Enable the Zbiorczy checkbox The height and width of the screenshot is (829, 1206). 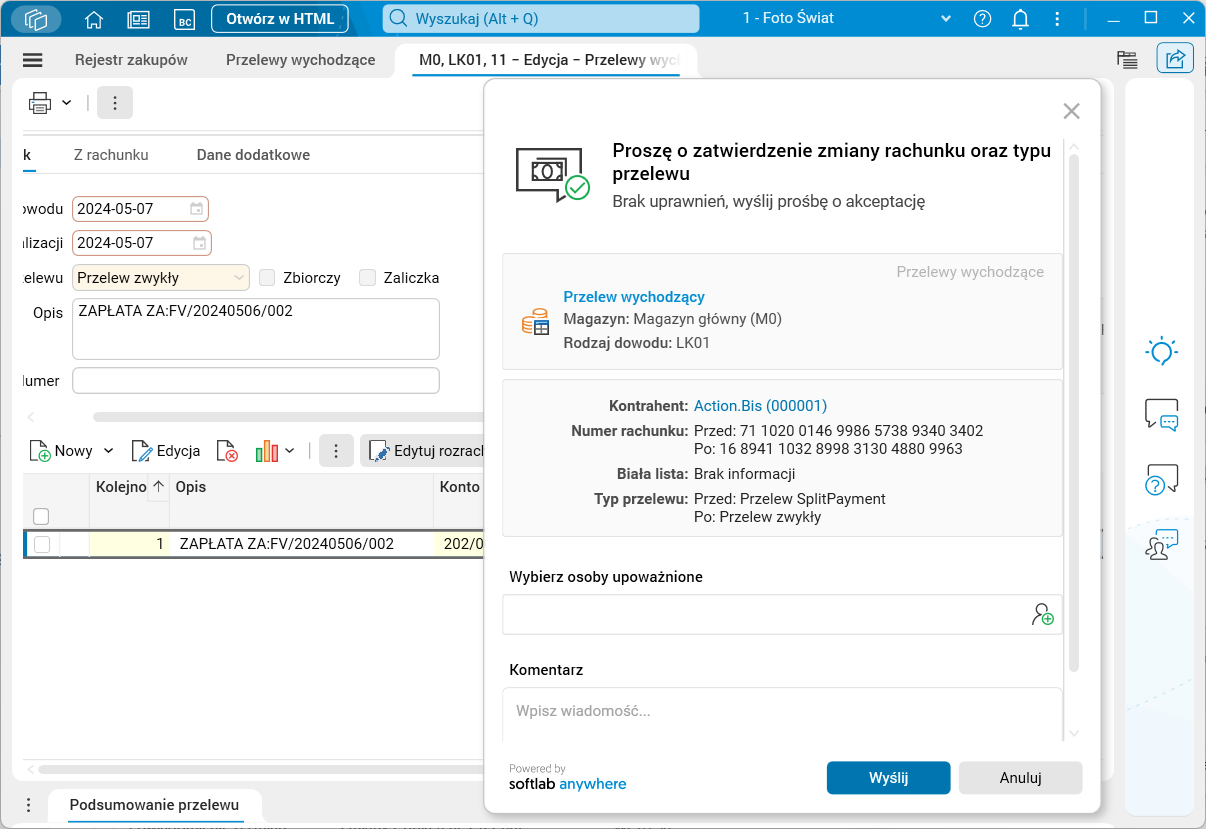[267, 278]
